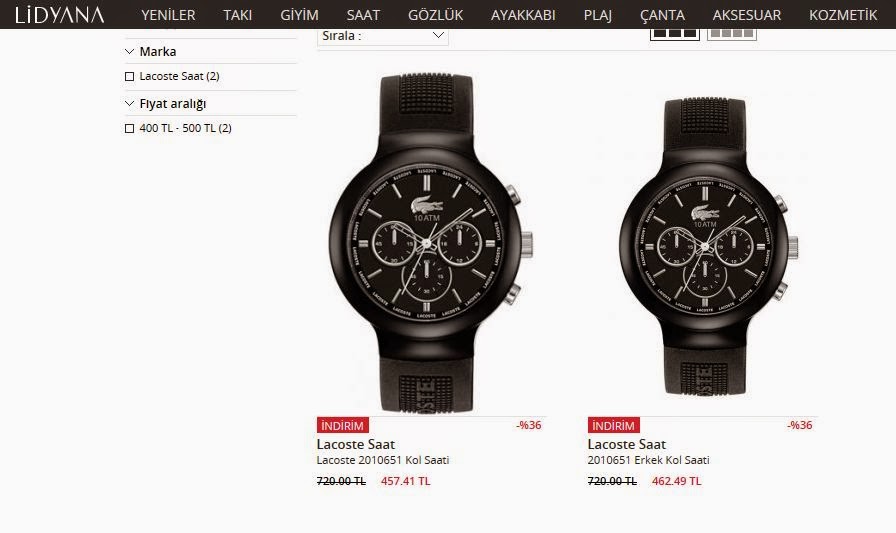Click the İNDİRİM badge on first watch
The width and height of the screenshot is (896, 533).
click(343, 426)
